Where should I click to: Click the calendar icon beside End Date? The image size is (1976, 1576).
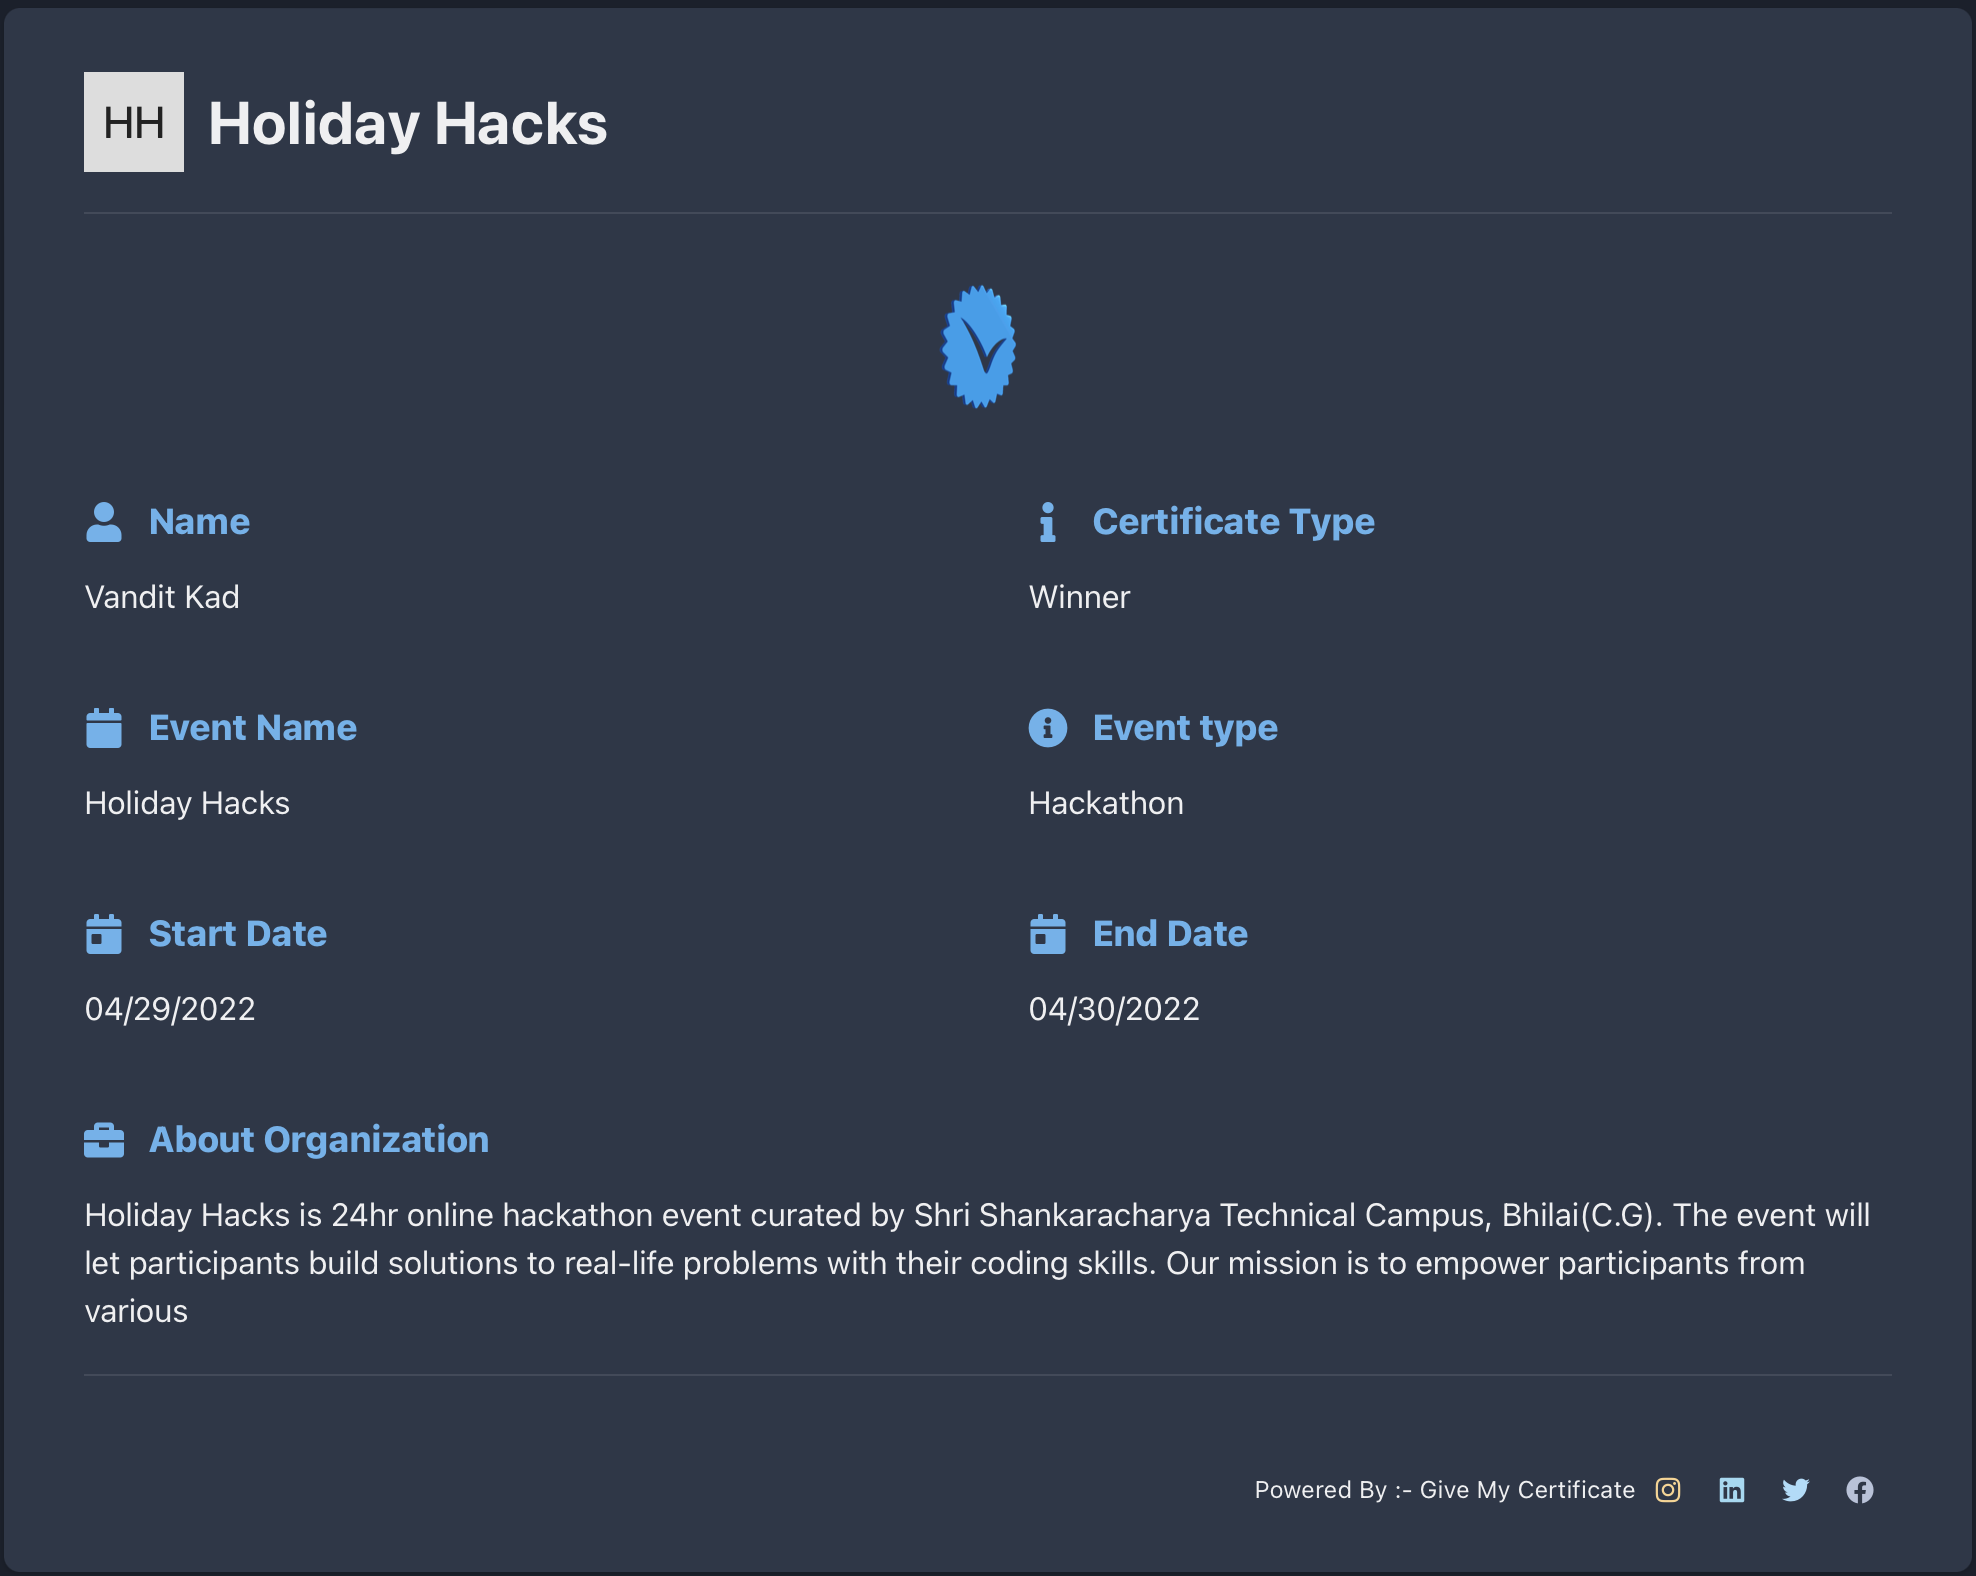[1048, 934]
